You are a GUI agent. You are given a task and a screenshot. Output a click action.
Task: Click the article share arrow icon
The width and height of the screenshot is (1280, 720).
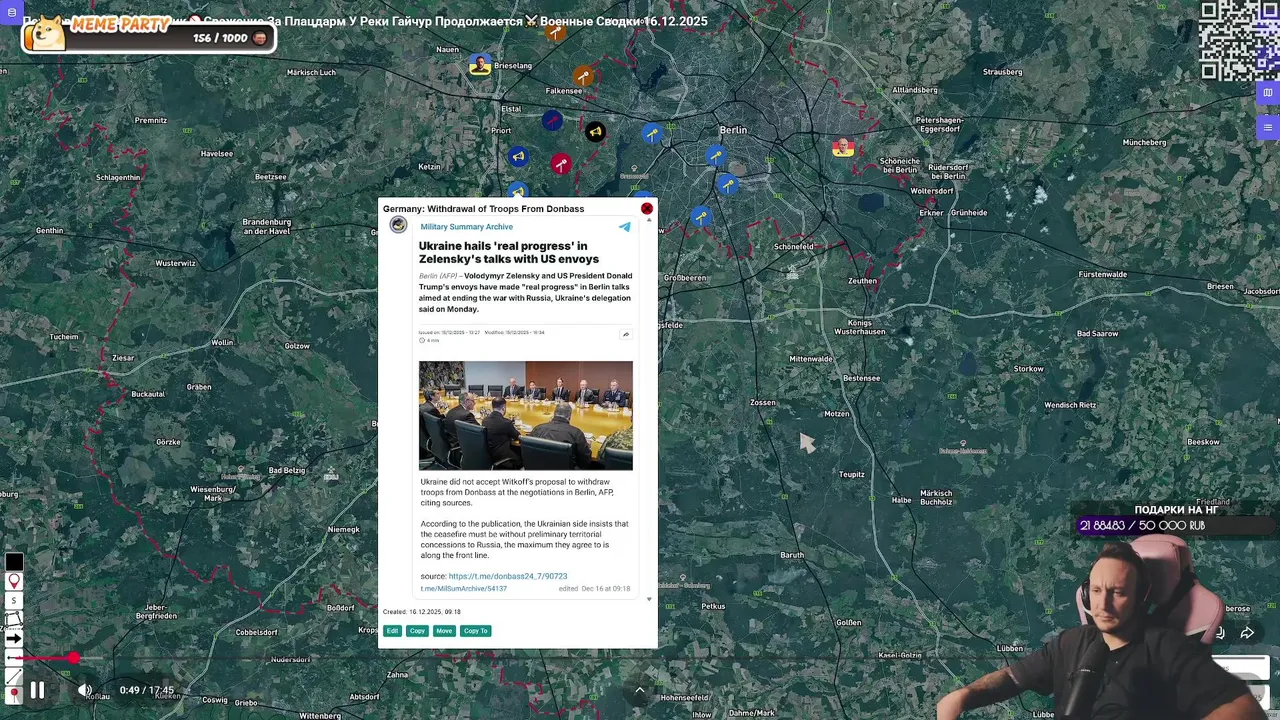[x=626, y=335]
